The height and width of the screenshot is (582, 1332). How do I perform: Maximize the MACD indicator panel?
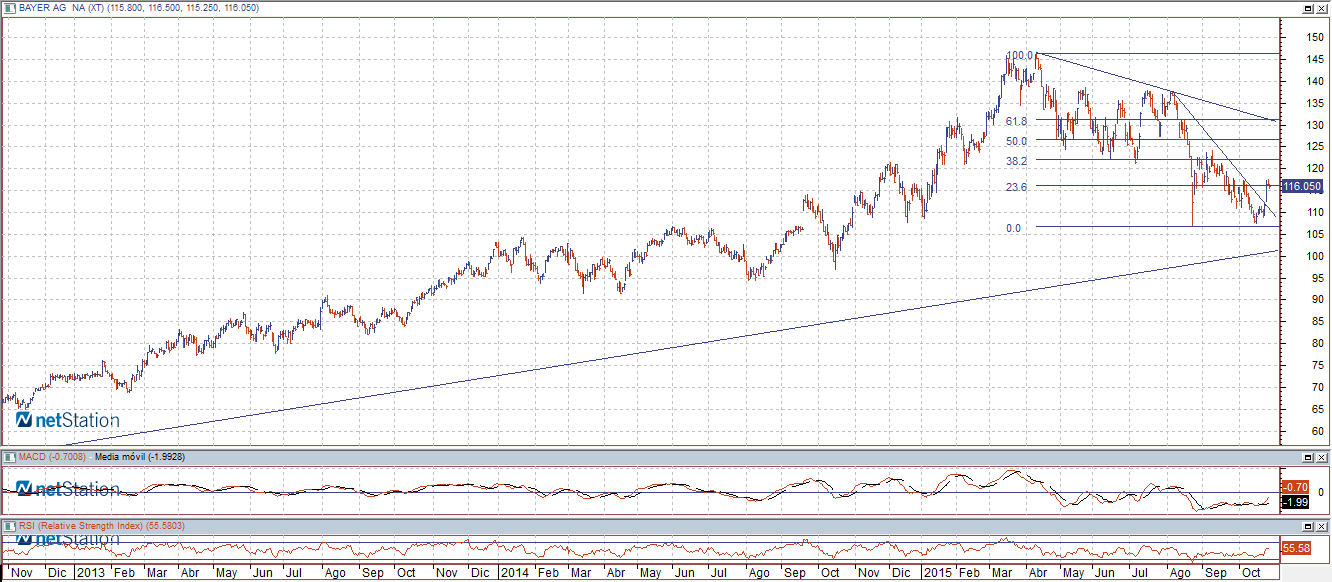click(x=1308, y=456)
